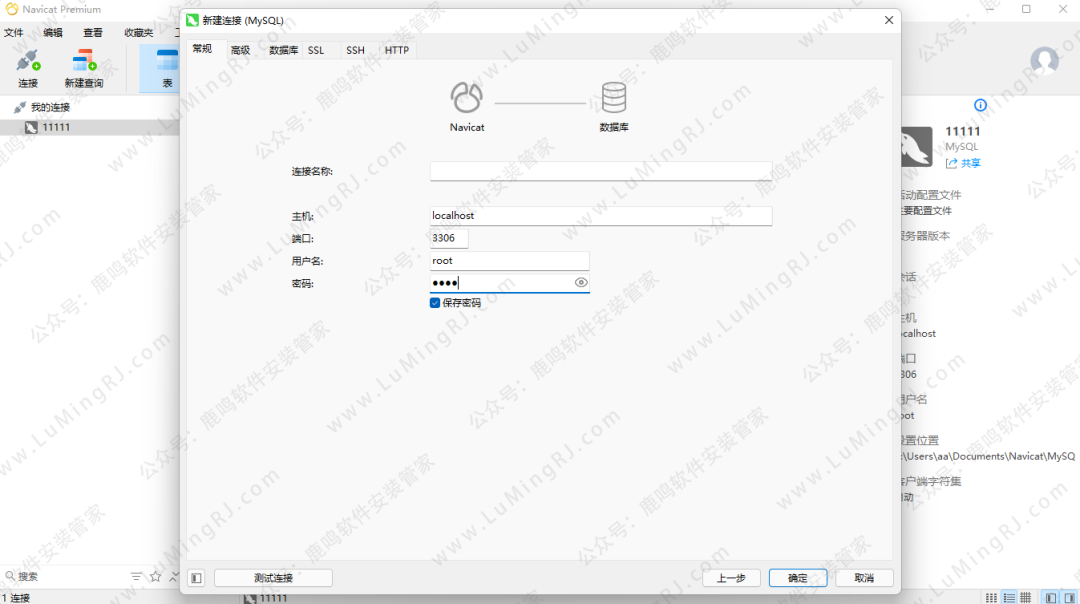Open the 文件 menu
Screen dimensions: 1080x604
pos(13,33)
